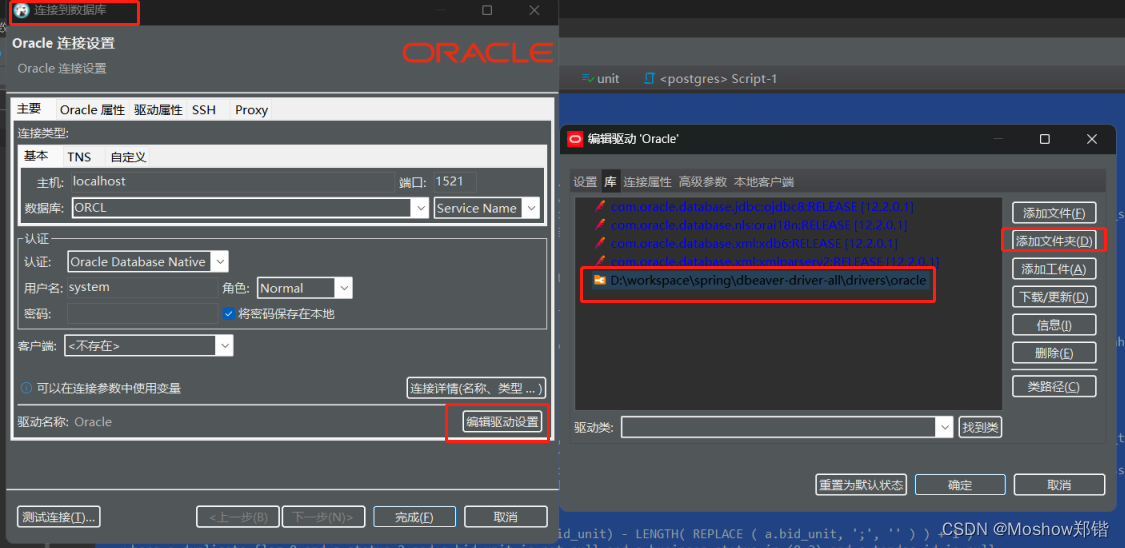Image resolution: width=1125 pixels, height=548 pixels.
Task: Click the host field containing localhost
Action: [232, 181]
